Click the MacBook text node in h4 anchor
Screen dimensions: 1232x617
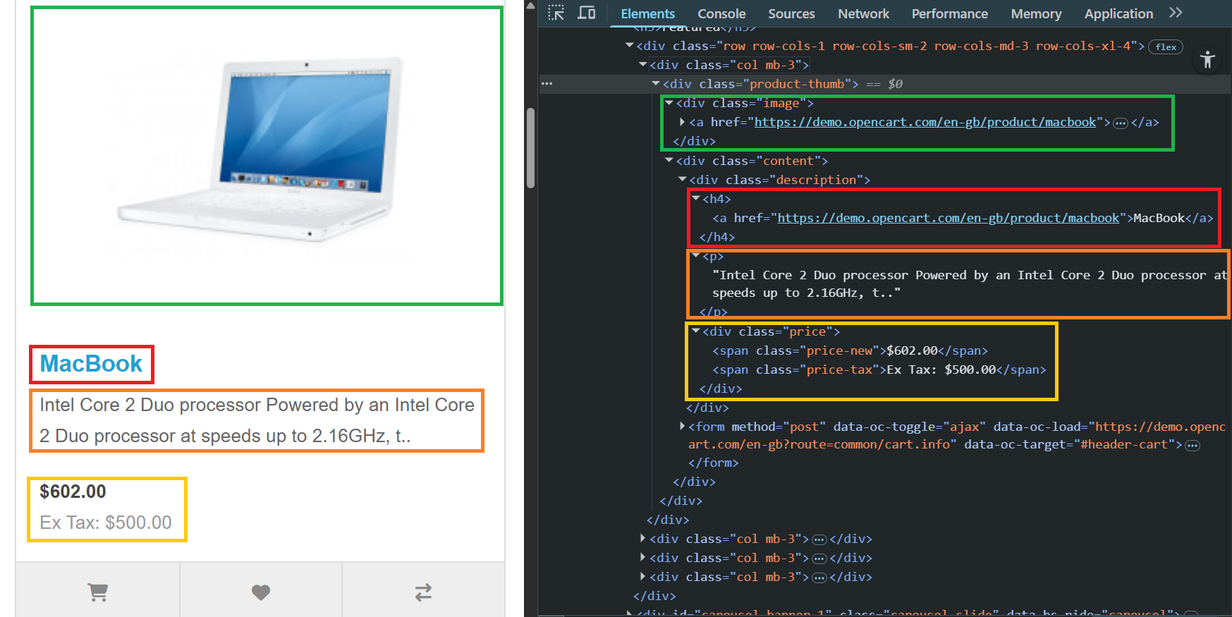pos(1157,218)
